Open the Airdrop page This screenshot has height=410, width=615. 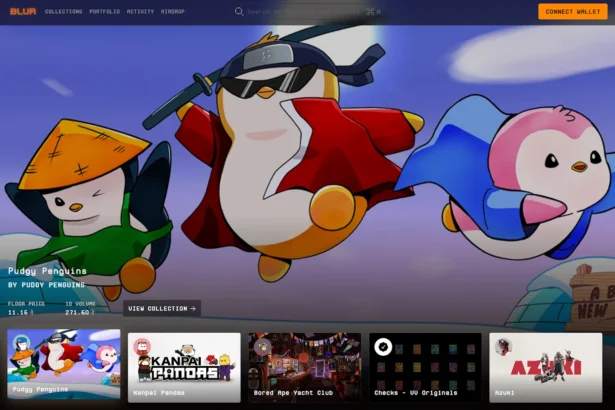(173, 11)
